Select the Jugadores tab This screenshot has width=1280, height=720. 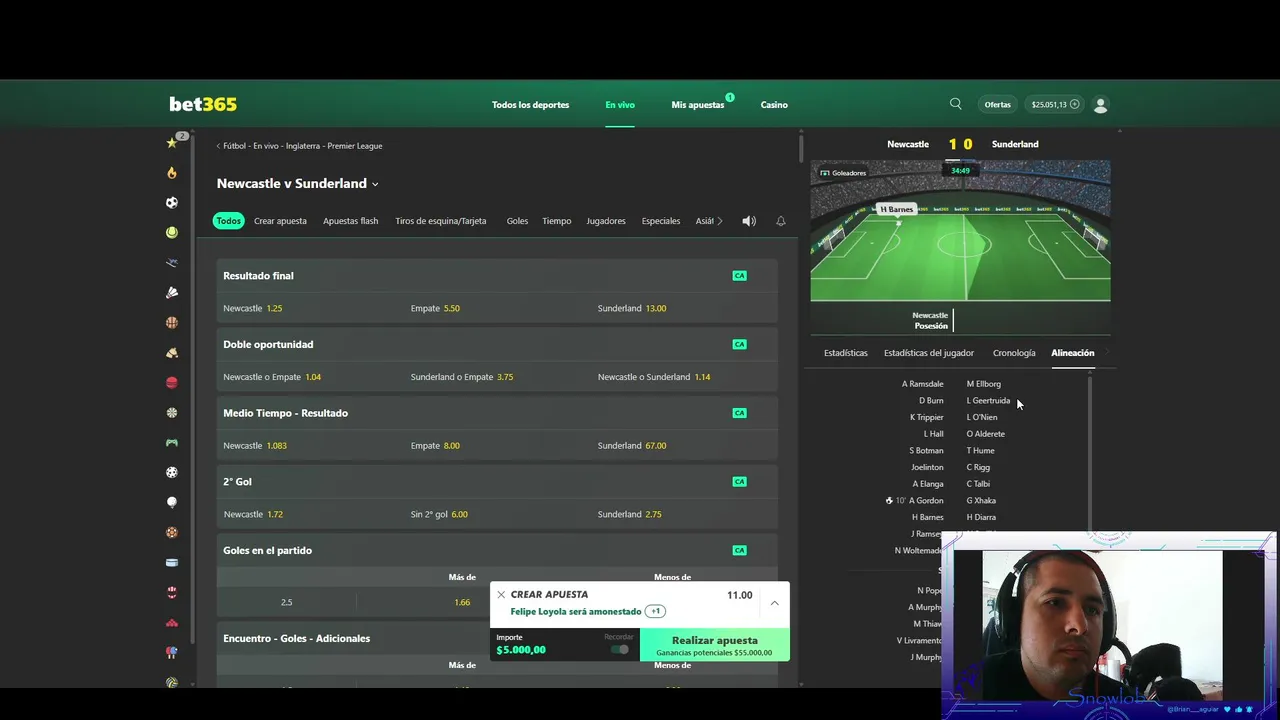pos(606,221)
